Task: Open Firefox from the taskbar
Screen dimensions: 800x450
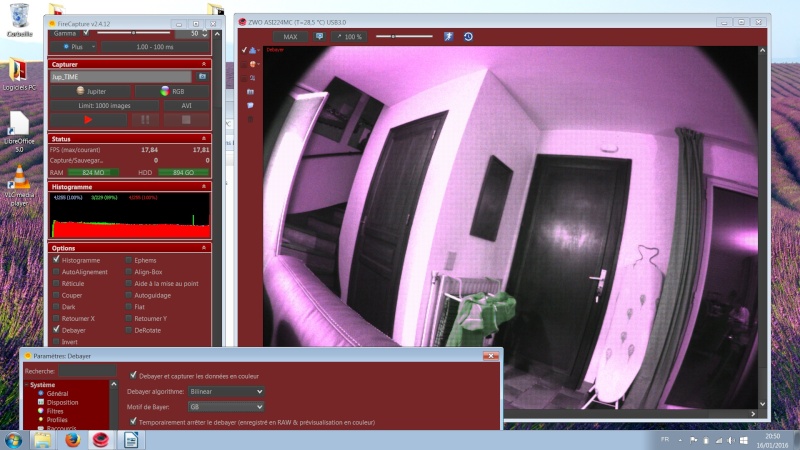Action: [72, 440]
